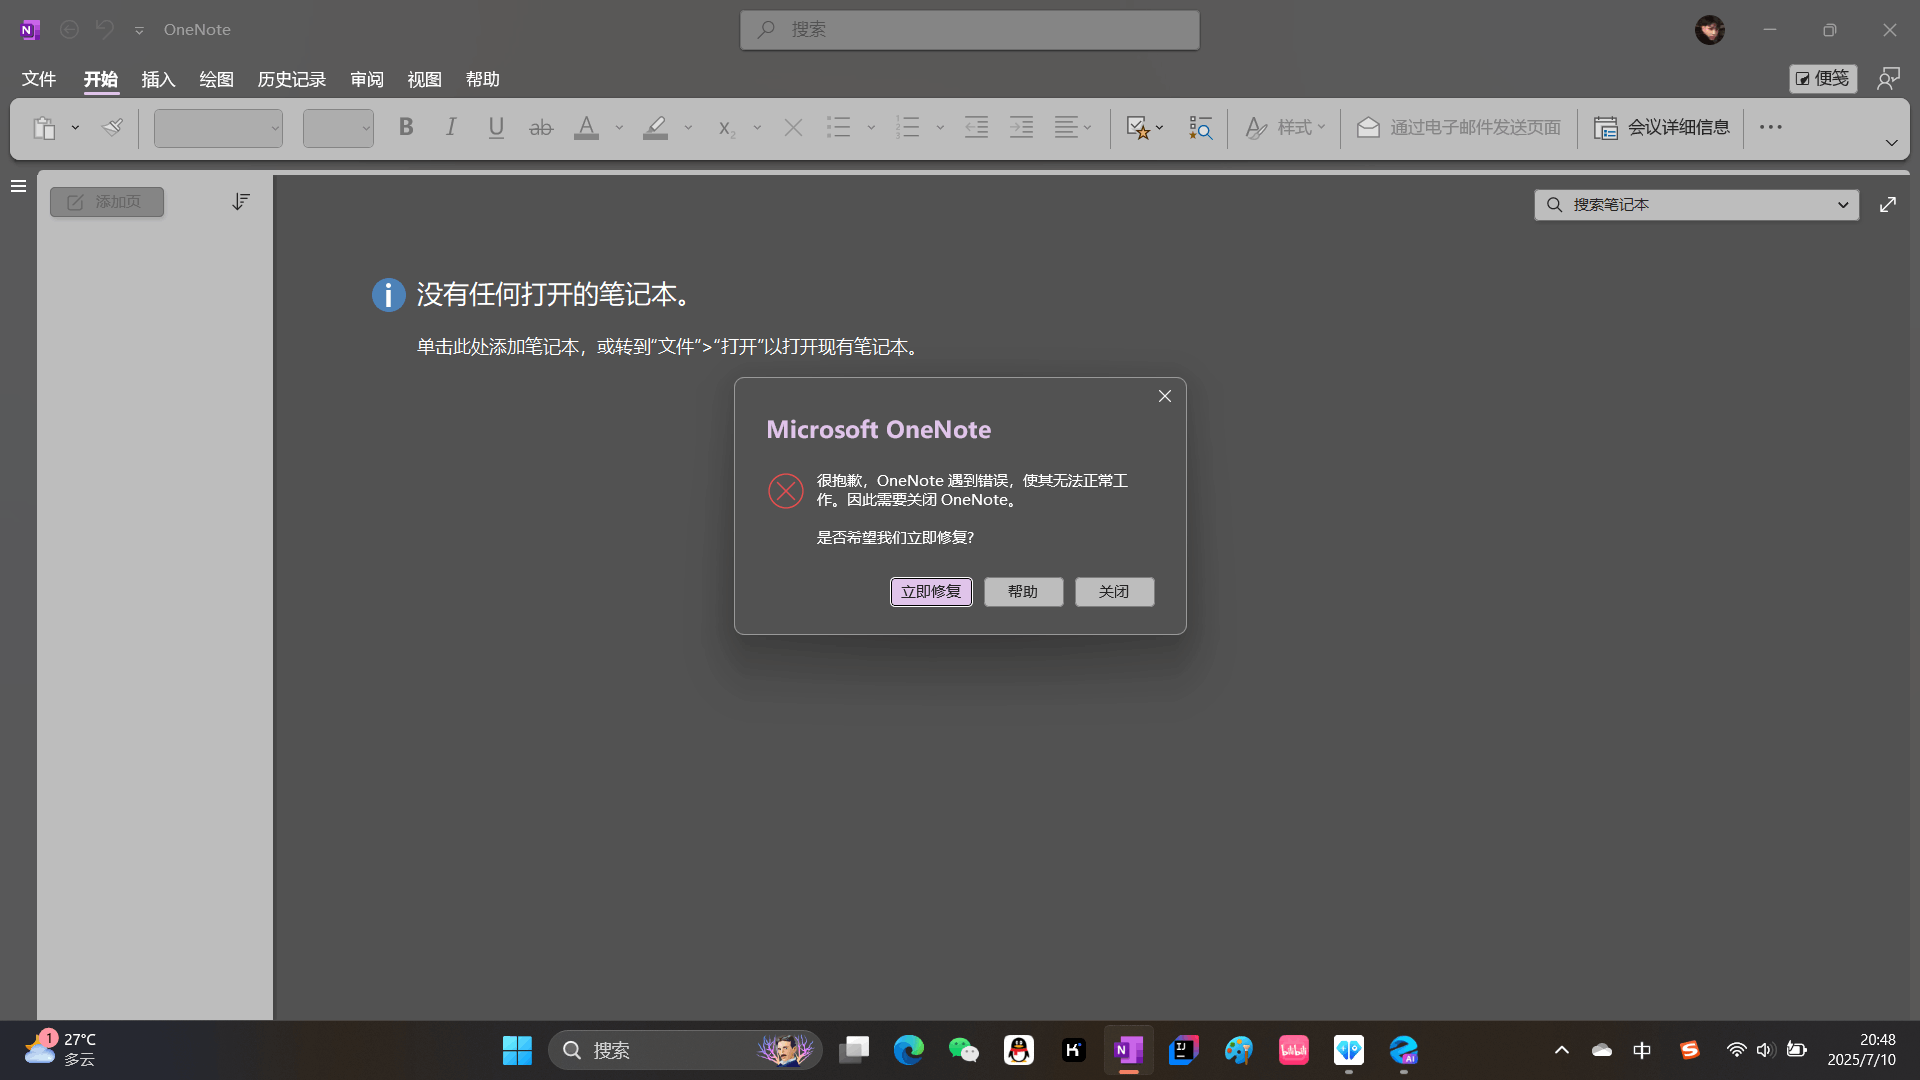Viewport: 1920px width, 1080px height.
Task: Click the To Do tag icon
Action: (x=1137, y=128)
